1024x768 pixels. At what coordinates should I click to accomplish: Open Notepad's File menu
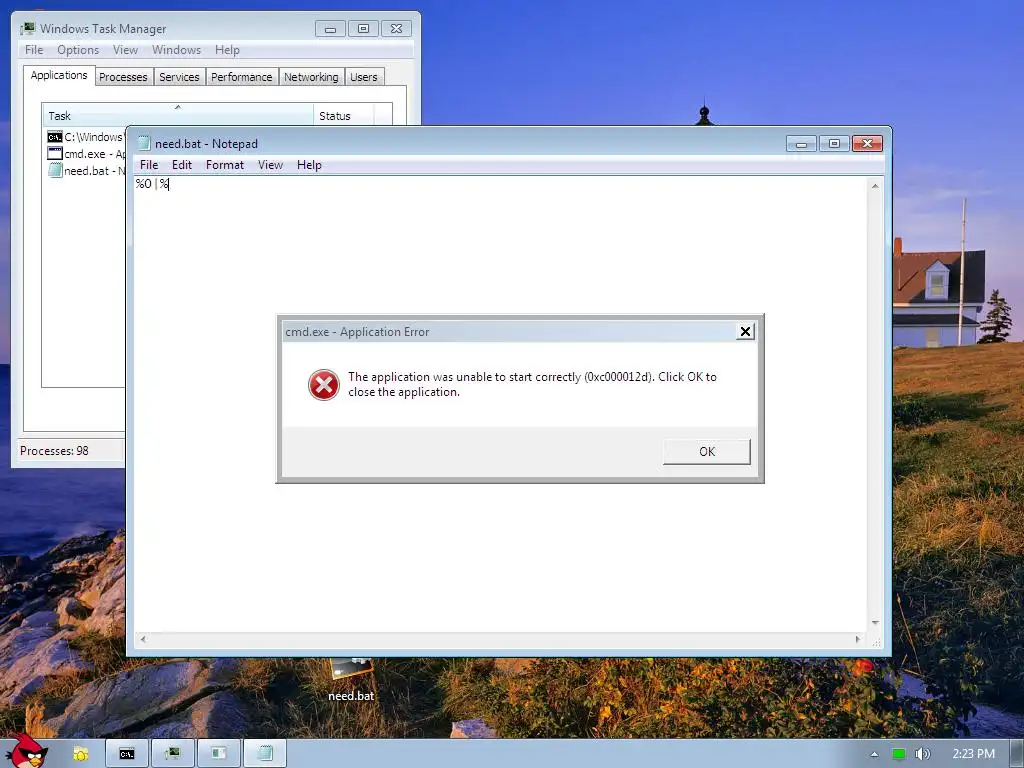point(149,165)
